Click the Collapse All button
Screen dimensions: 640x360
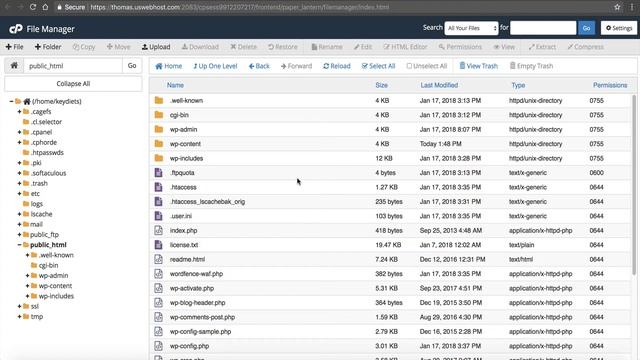tap(73, 84)
